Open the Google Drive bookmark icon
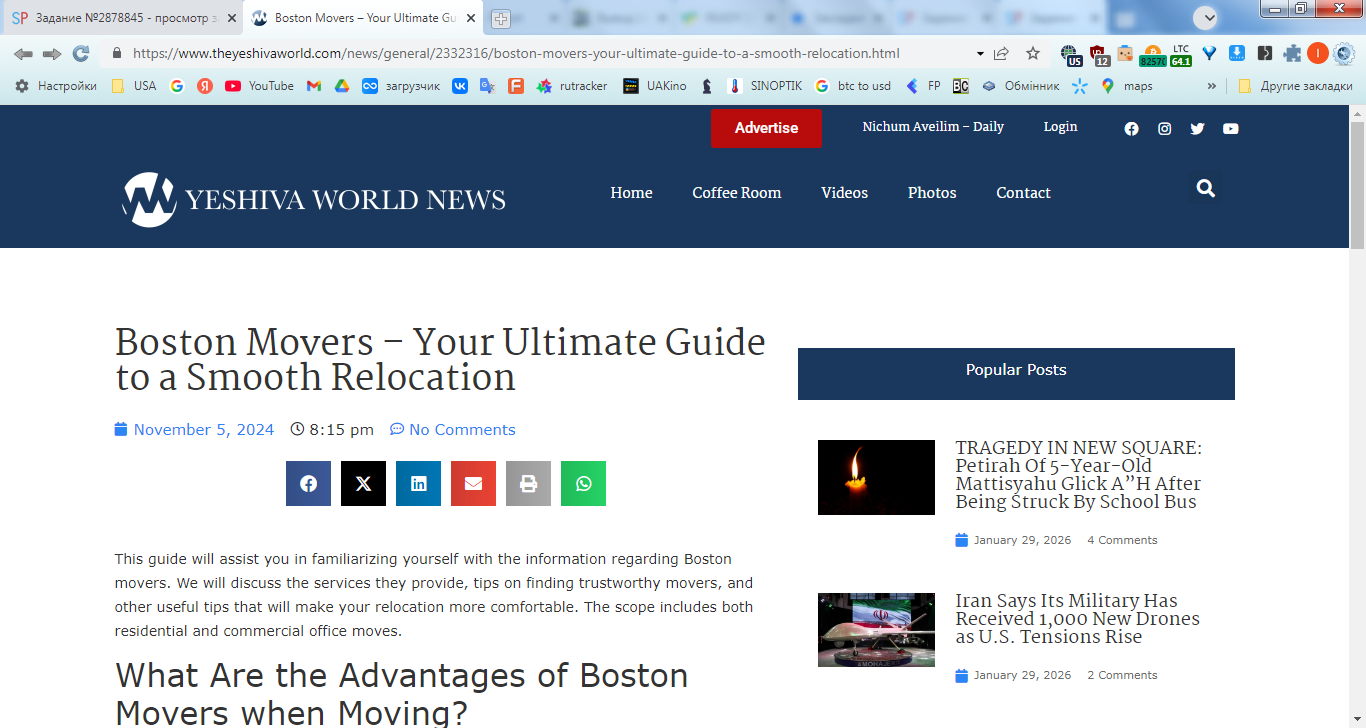This screenshot has width=1366, height=728. click(x=342, y=86)
